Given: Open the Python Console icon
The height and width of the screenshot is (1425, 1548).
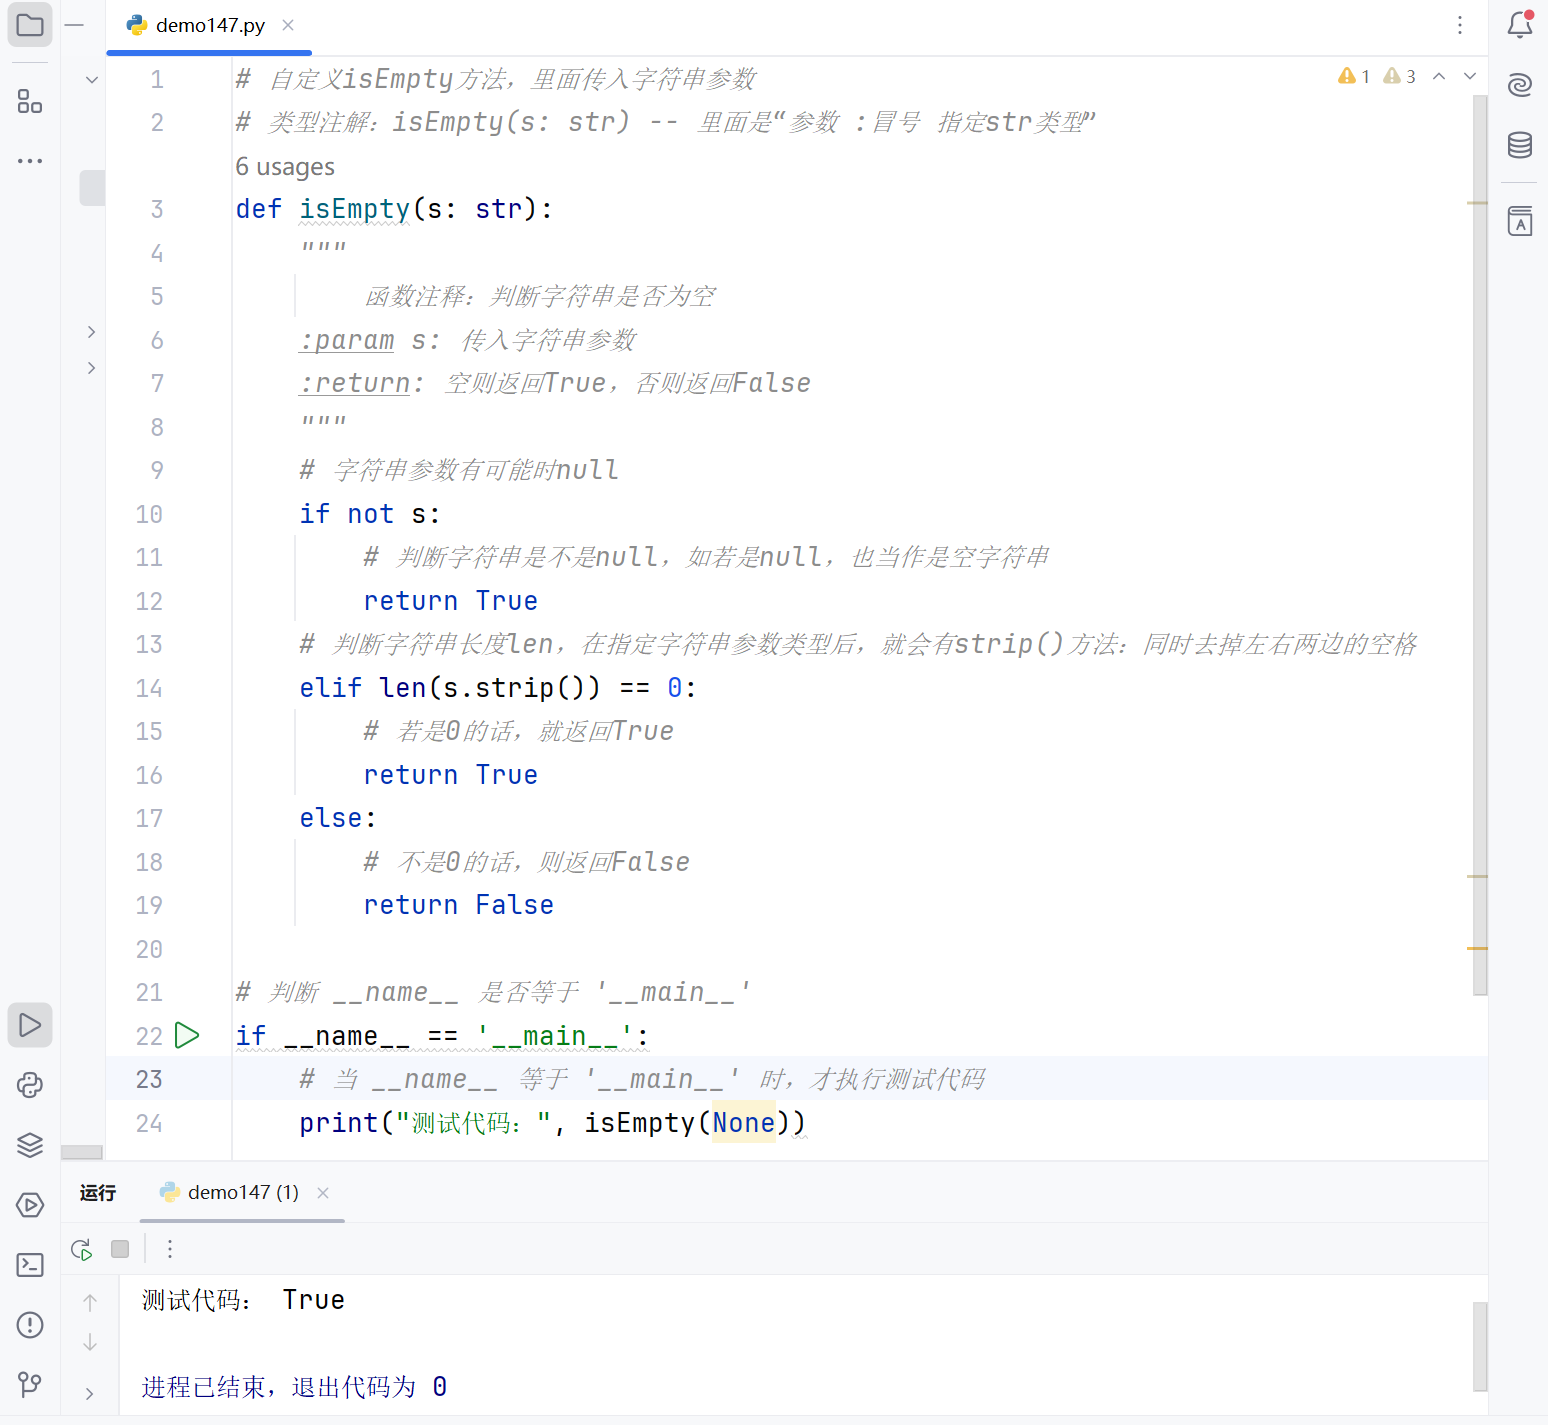Looking at the screenshot, I should [x=30, y=1085].
